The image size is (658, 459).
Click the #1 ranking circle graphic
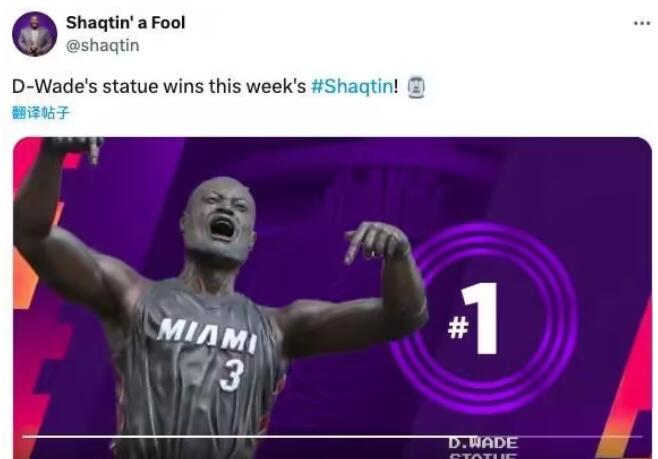click(483, 319)
